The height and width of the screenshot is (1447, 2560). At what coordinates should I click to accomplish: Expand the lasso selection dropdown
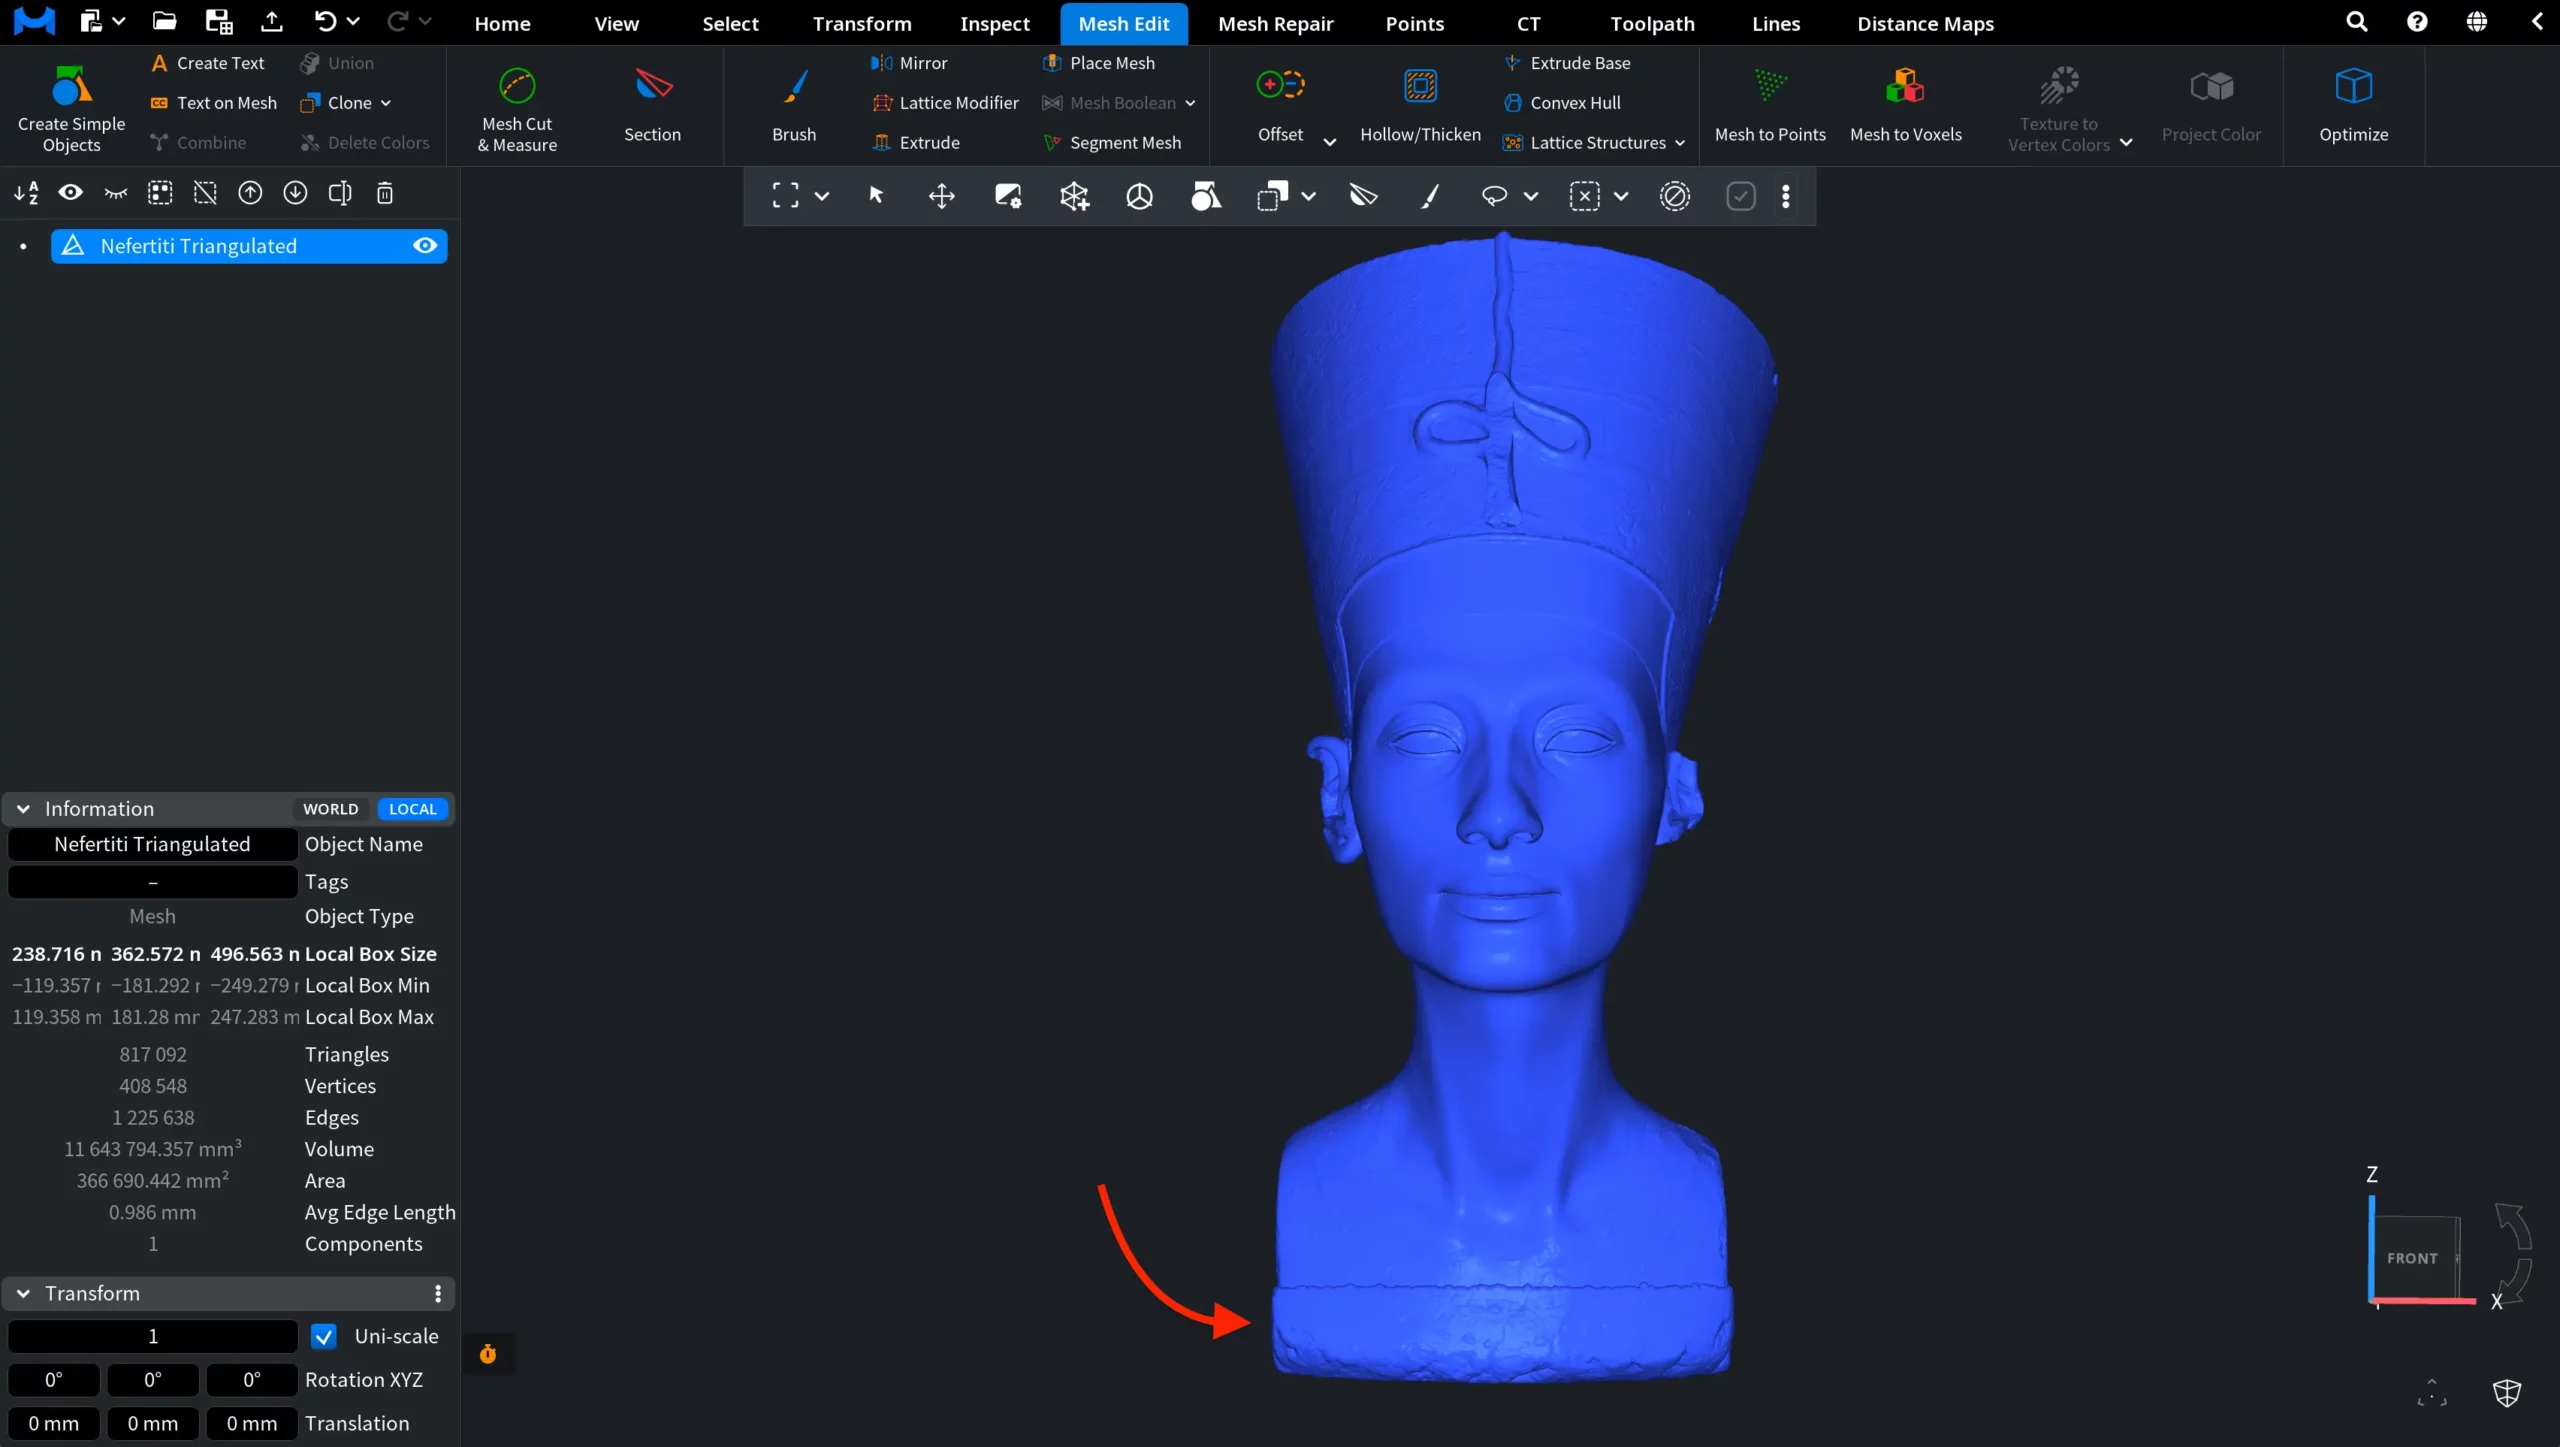[1531, 196]
